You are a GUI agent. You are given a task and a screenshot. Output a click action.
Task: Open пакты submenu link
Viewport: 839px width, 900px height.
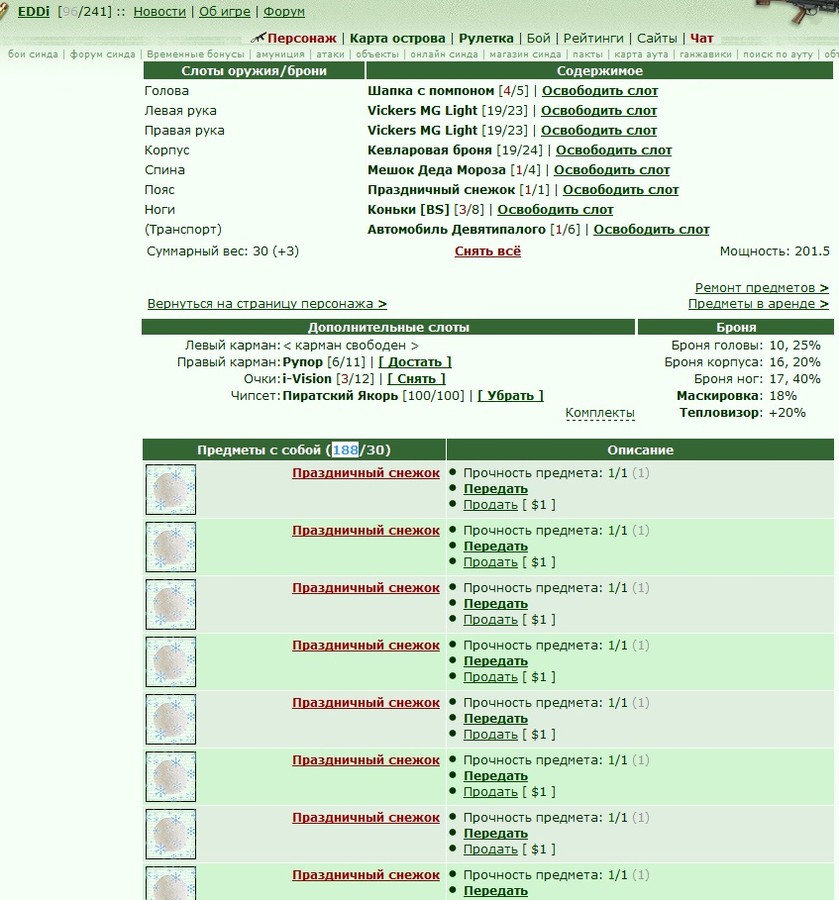coord(588,54)
